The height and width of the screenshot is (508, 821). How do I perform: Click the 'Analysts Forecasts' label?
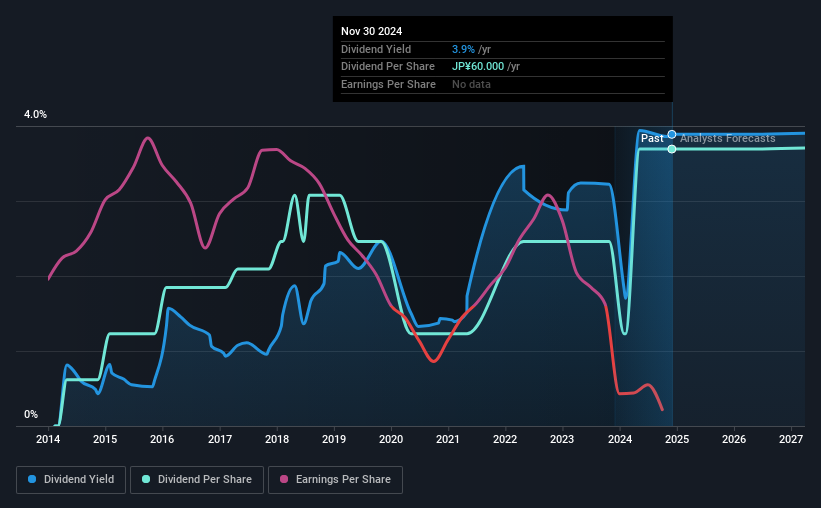pyautogui.click(x=727, y=138)
